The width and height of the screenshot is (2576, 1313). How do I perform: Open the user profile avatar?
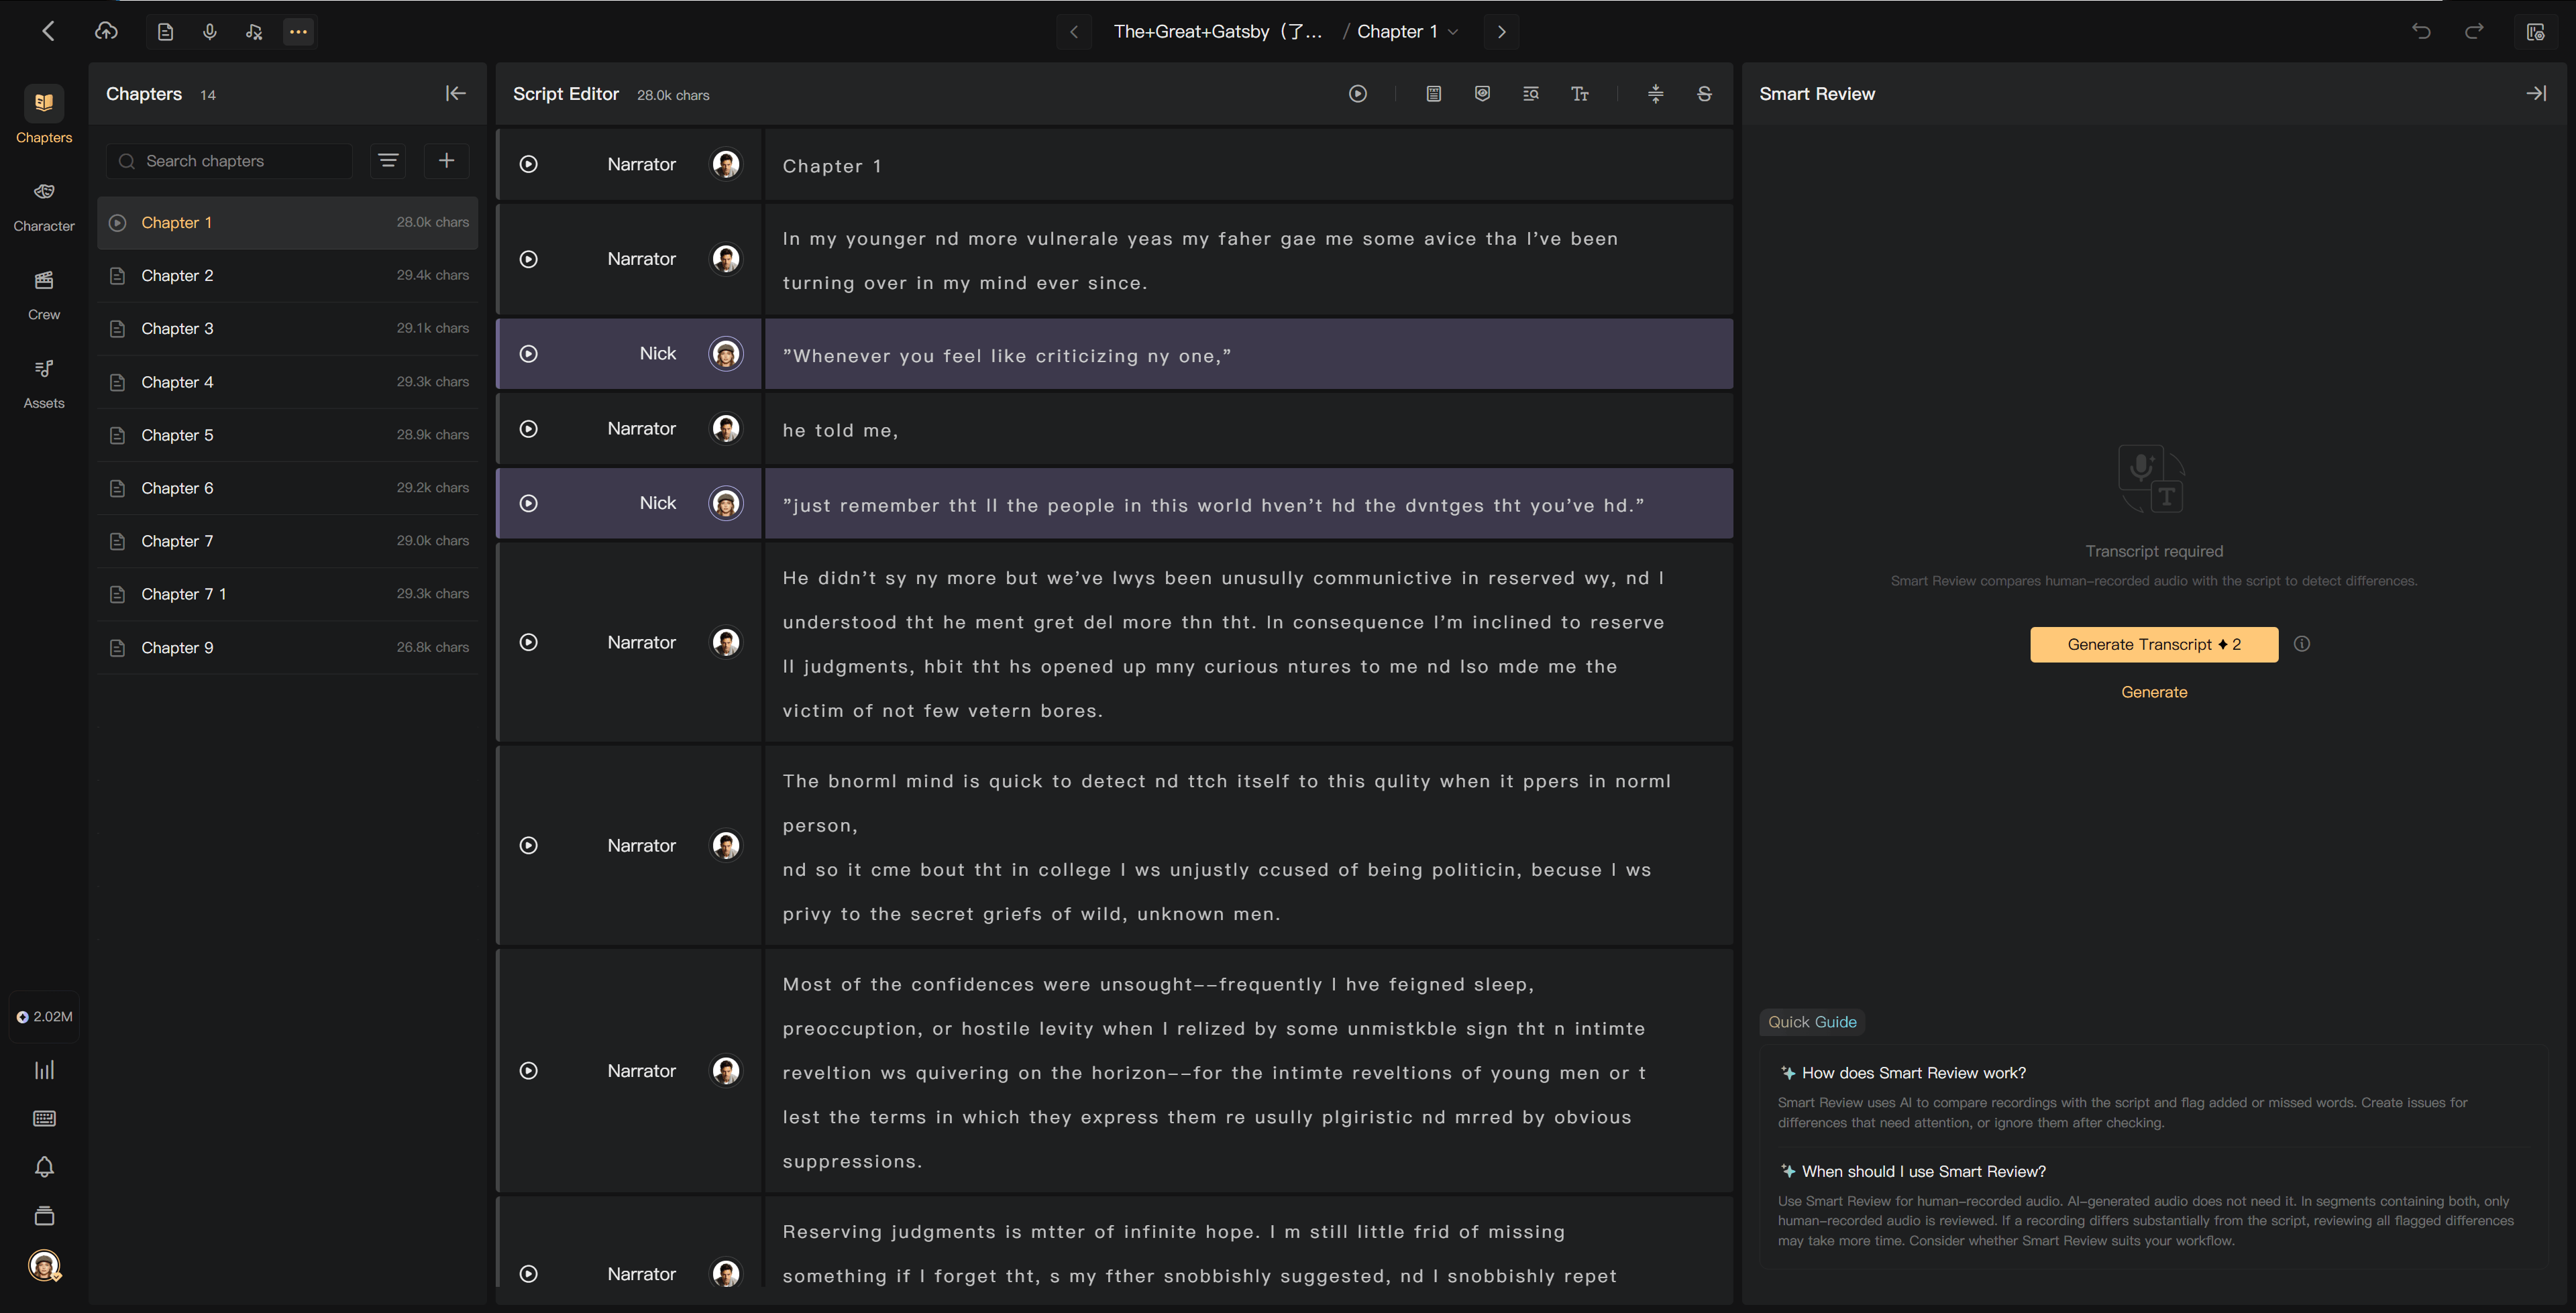pyautogui.click(x=44, y=1266)
